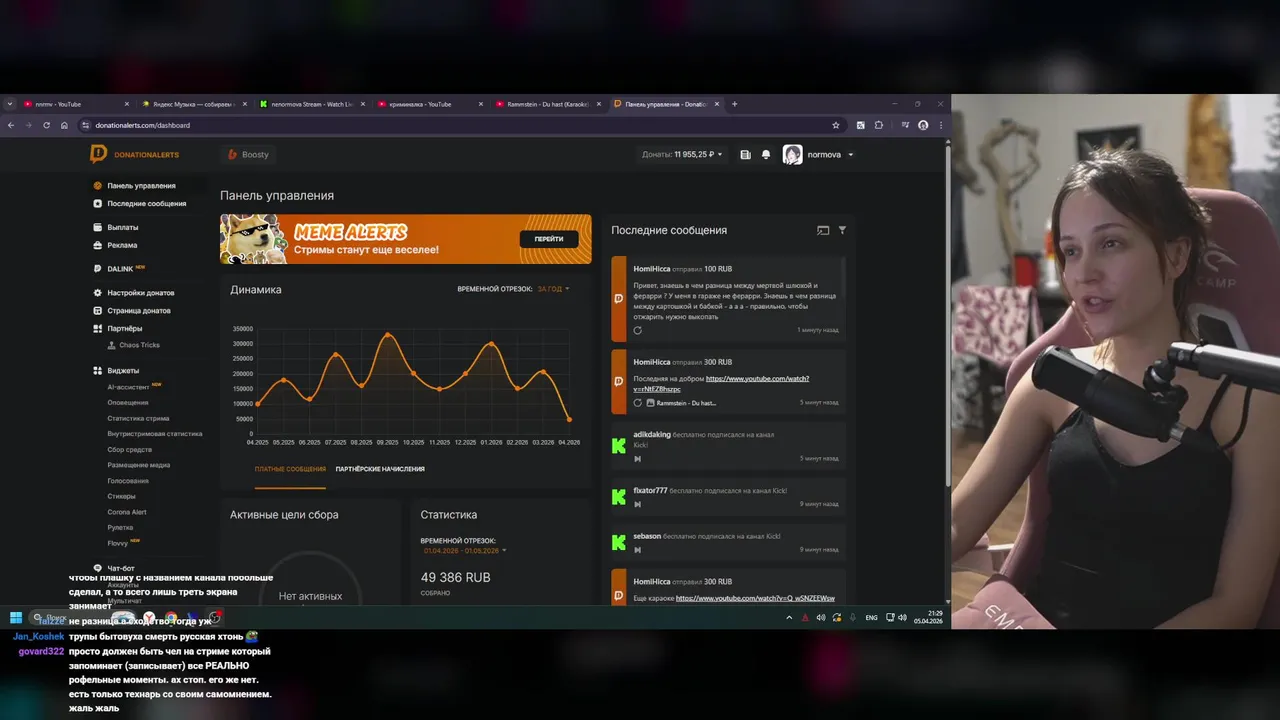
Task: Open the widget-view icon in Последние сообщения
Action: coord(823,230)
